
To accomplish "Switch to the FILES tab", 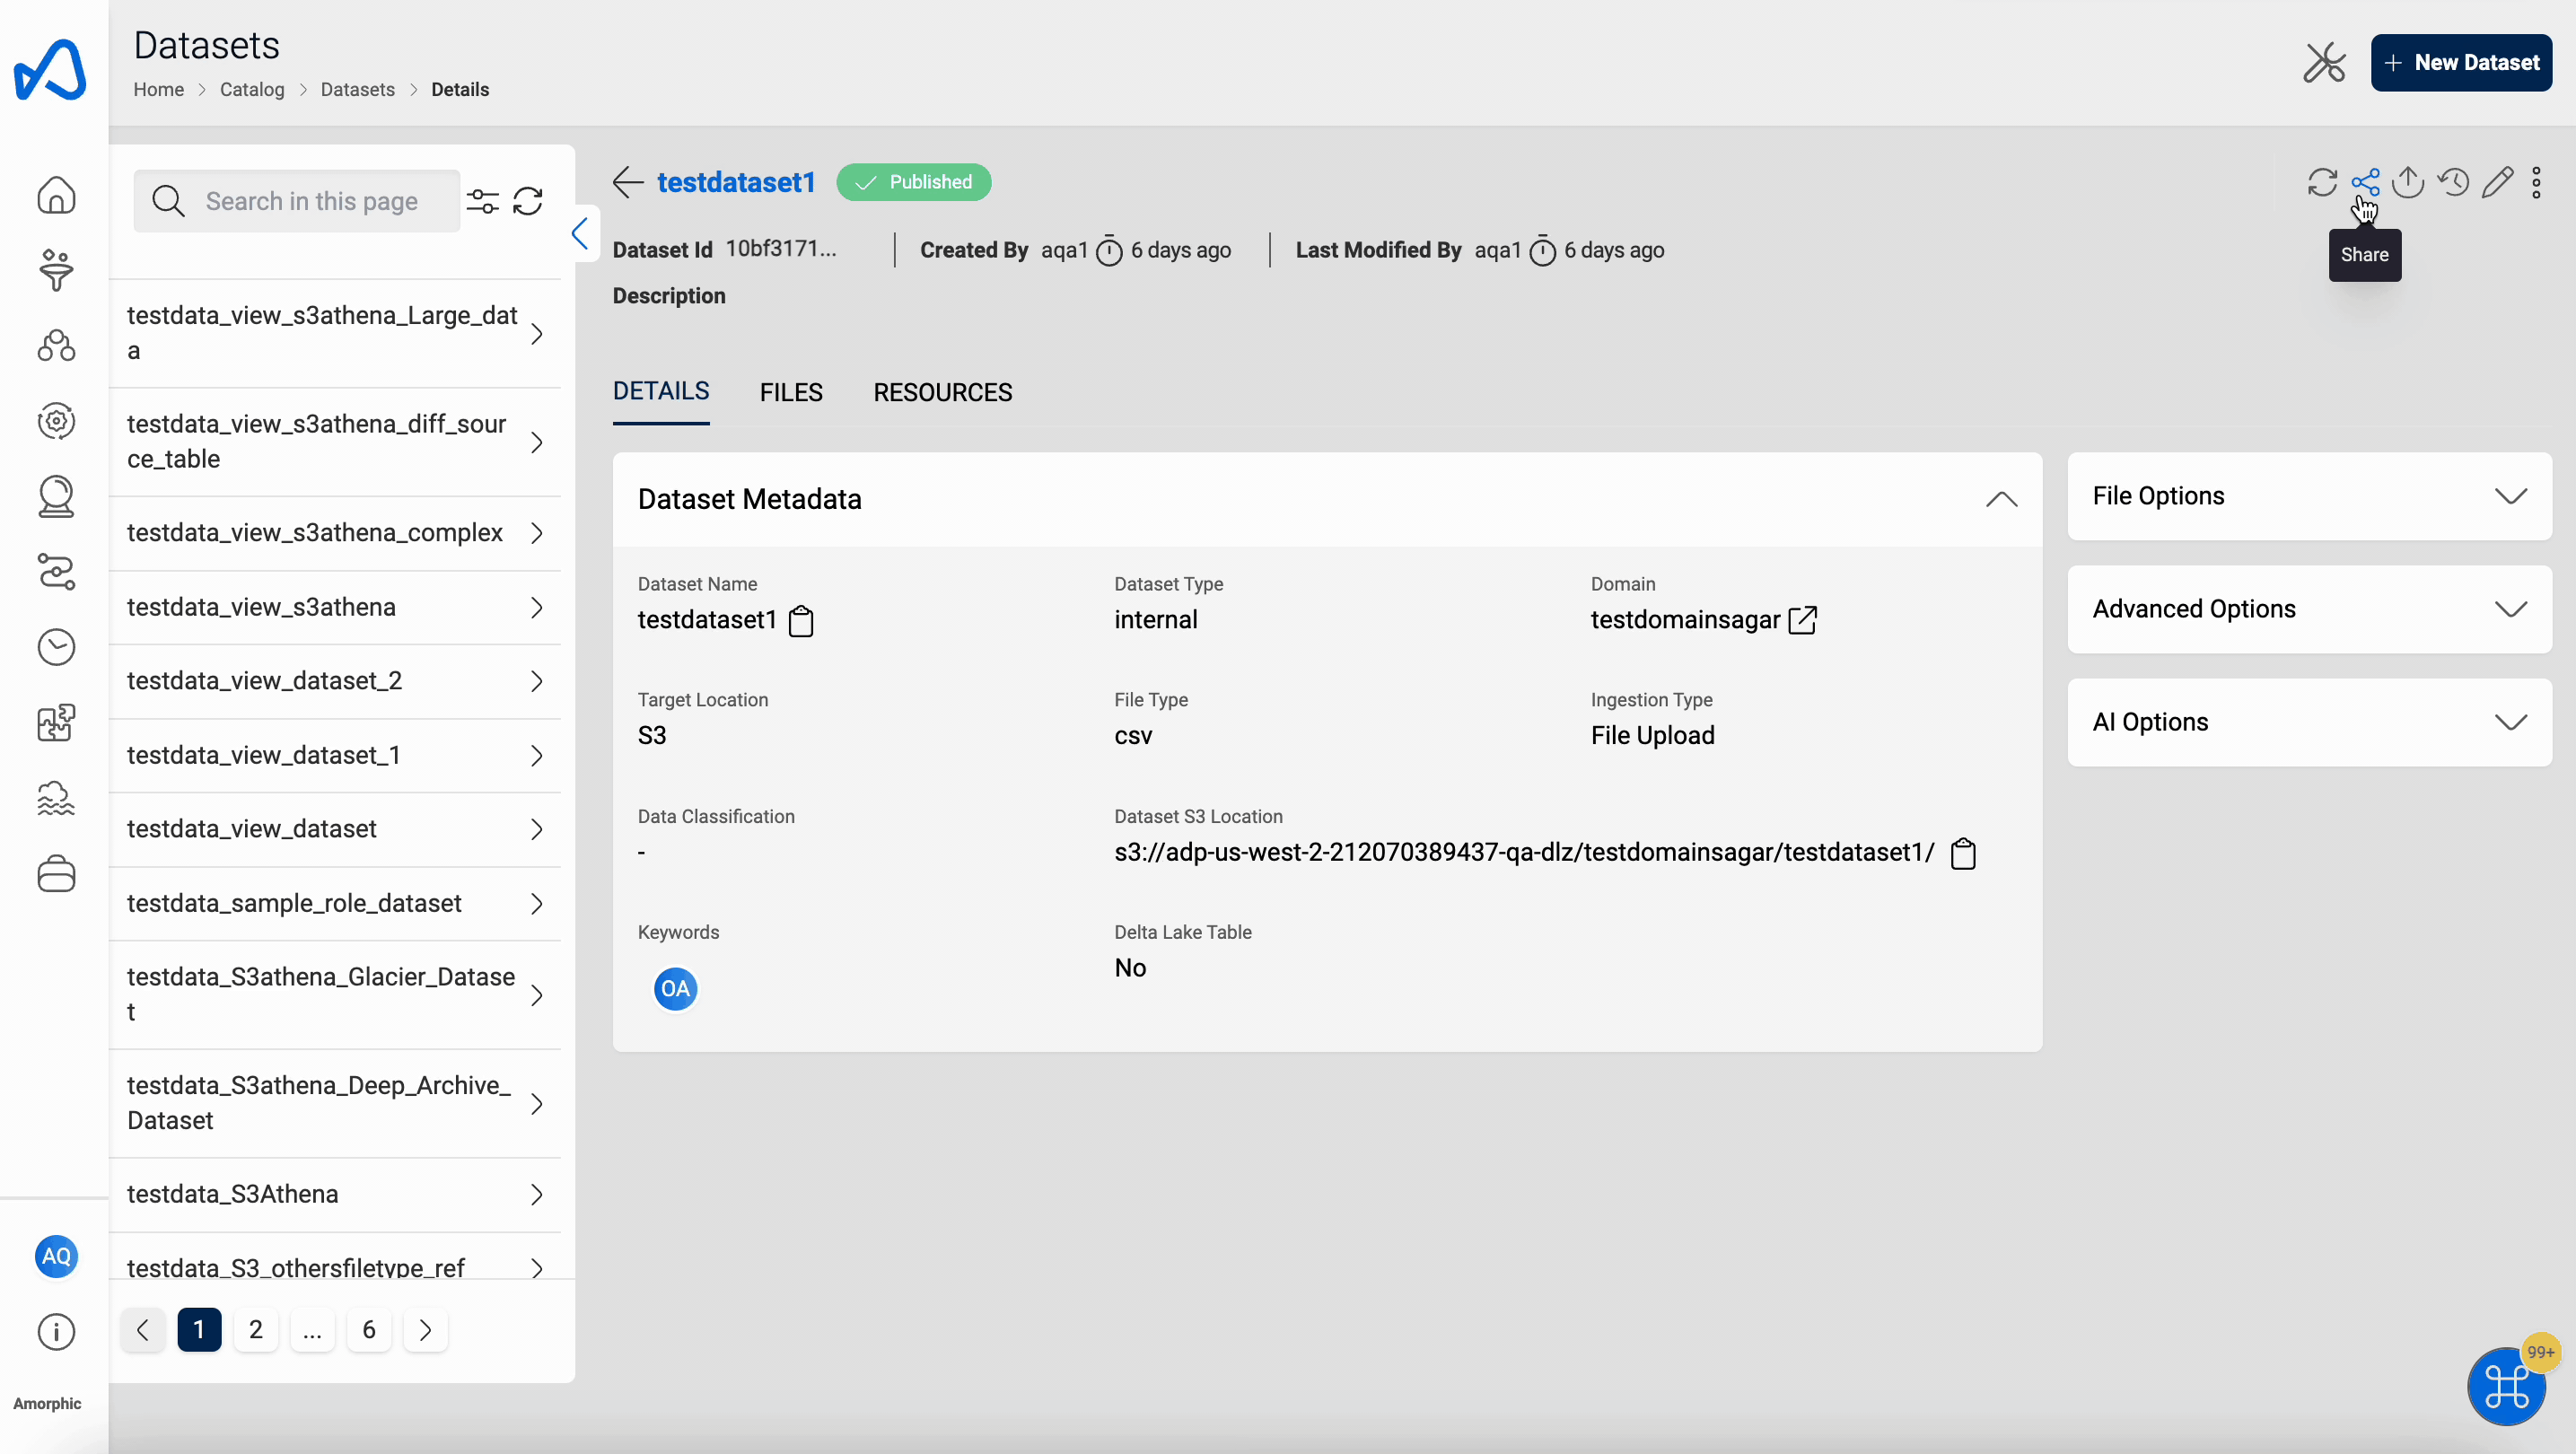I will click(x=791, y=392).
